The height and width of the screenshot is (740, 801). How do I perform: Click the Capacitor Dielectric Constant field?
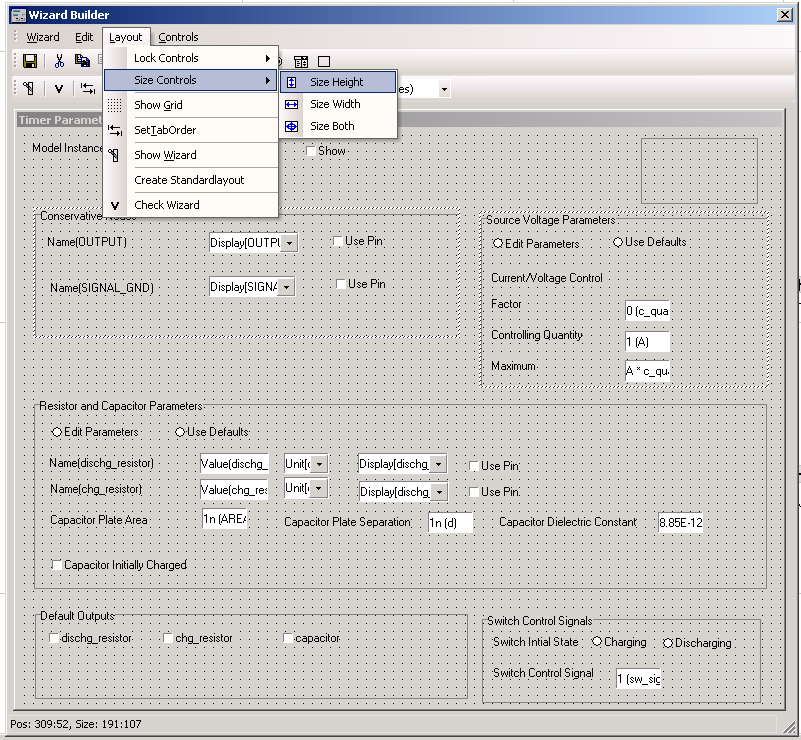[x=680, y=522]
